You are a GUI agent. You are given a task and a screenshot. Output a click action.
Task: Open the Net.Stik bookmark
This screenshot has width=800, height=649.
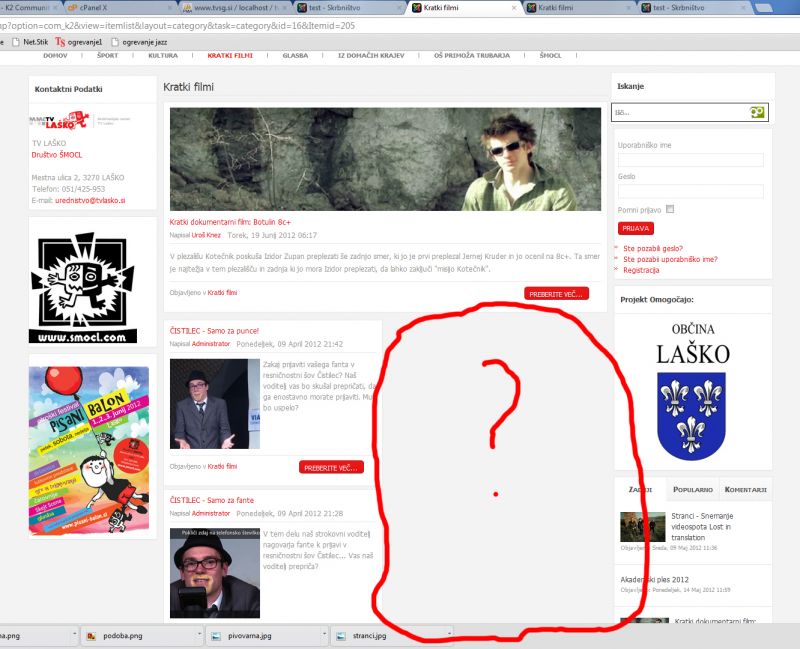click(30, 42)
